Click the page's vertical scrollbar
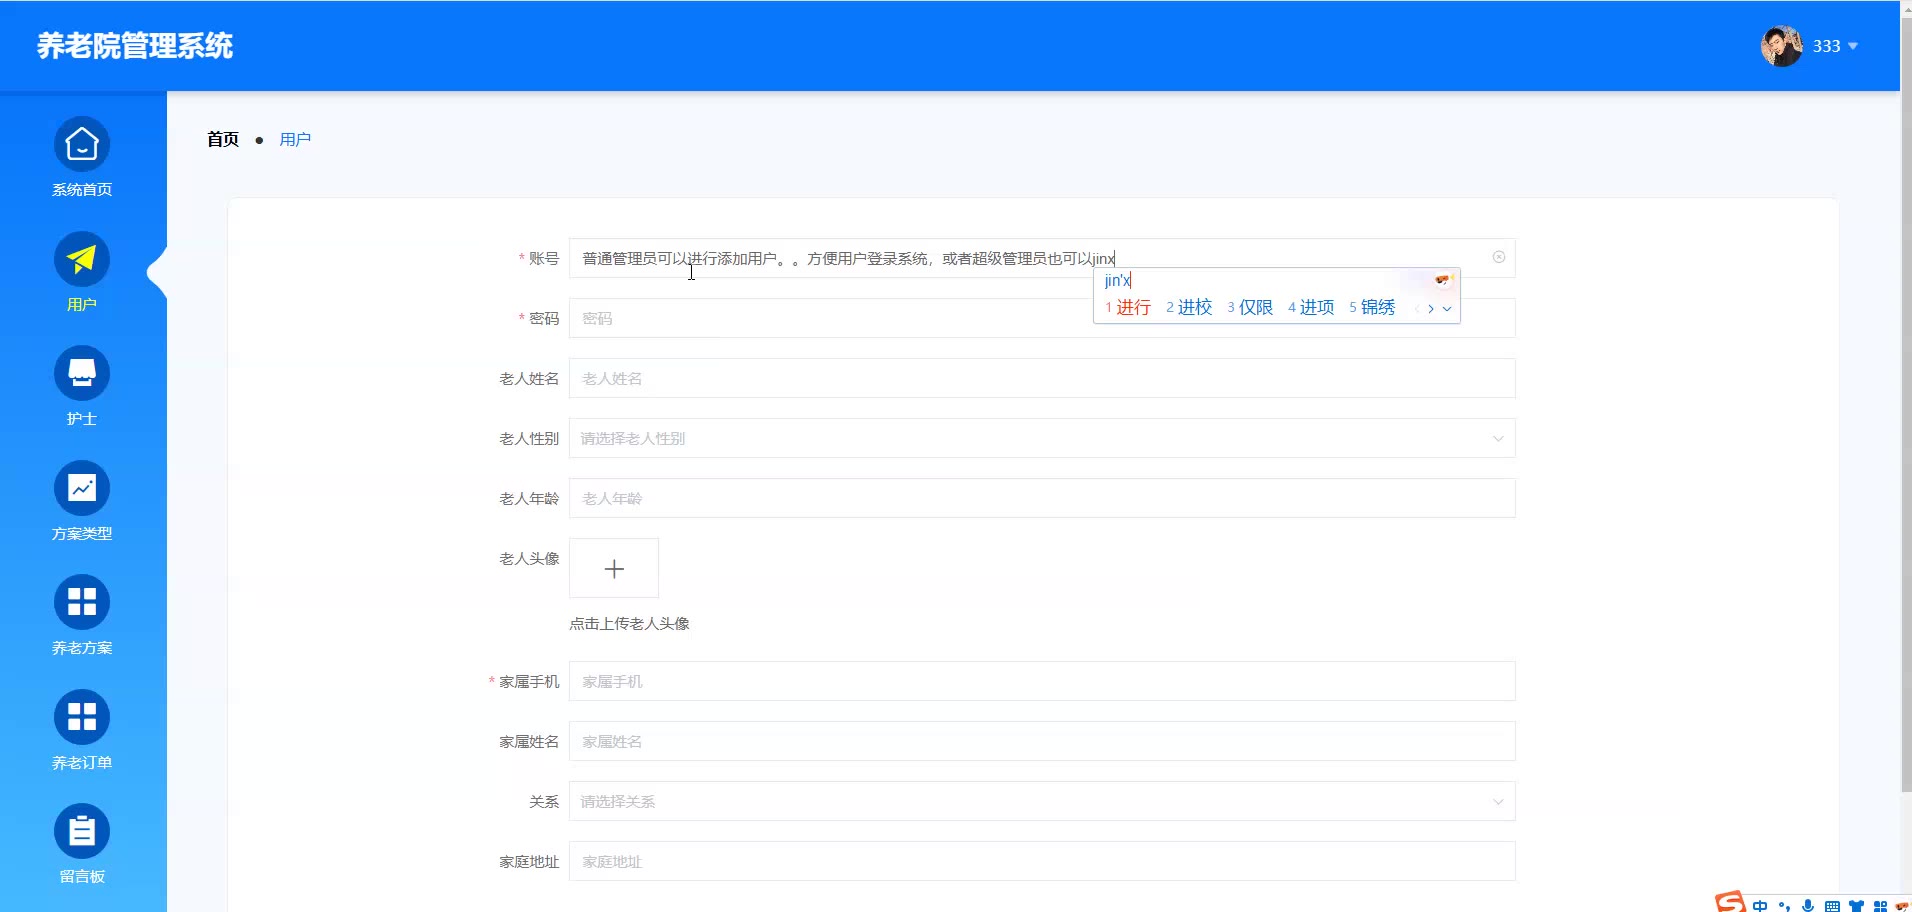 (1905, 400)
